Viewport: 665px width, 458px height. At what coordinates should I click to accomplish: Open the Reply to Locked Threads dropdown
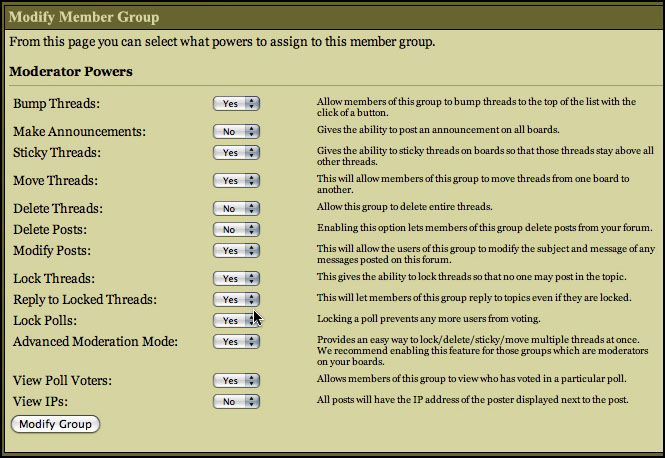pyautogui.click(x=236, y=300)
